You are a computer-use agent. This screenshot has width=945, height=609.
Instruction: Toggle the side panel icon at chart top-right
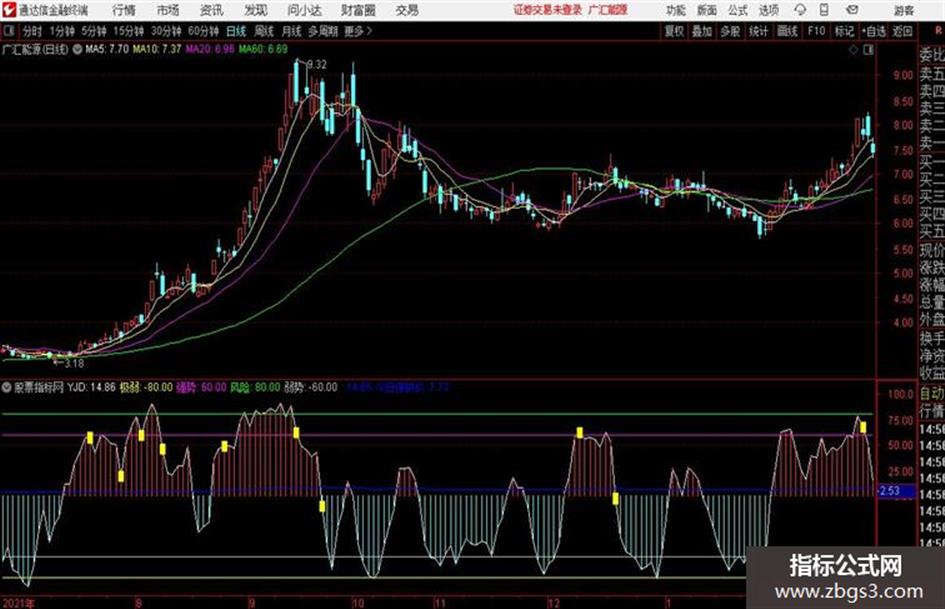point(868,50)
